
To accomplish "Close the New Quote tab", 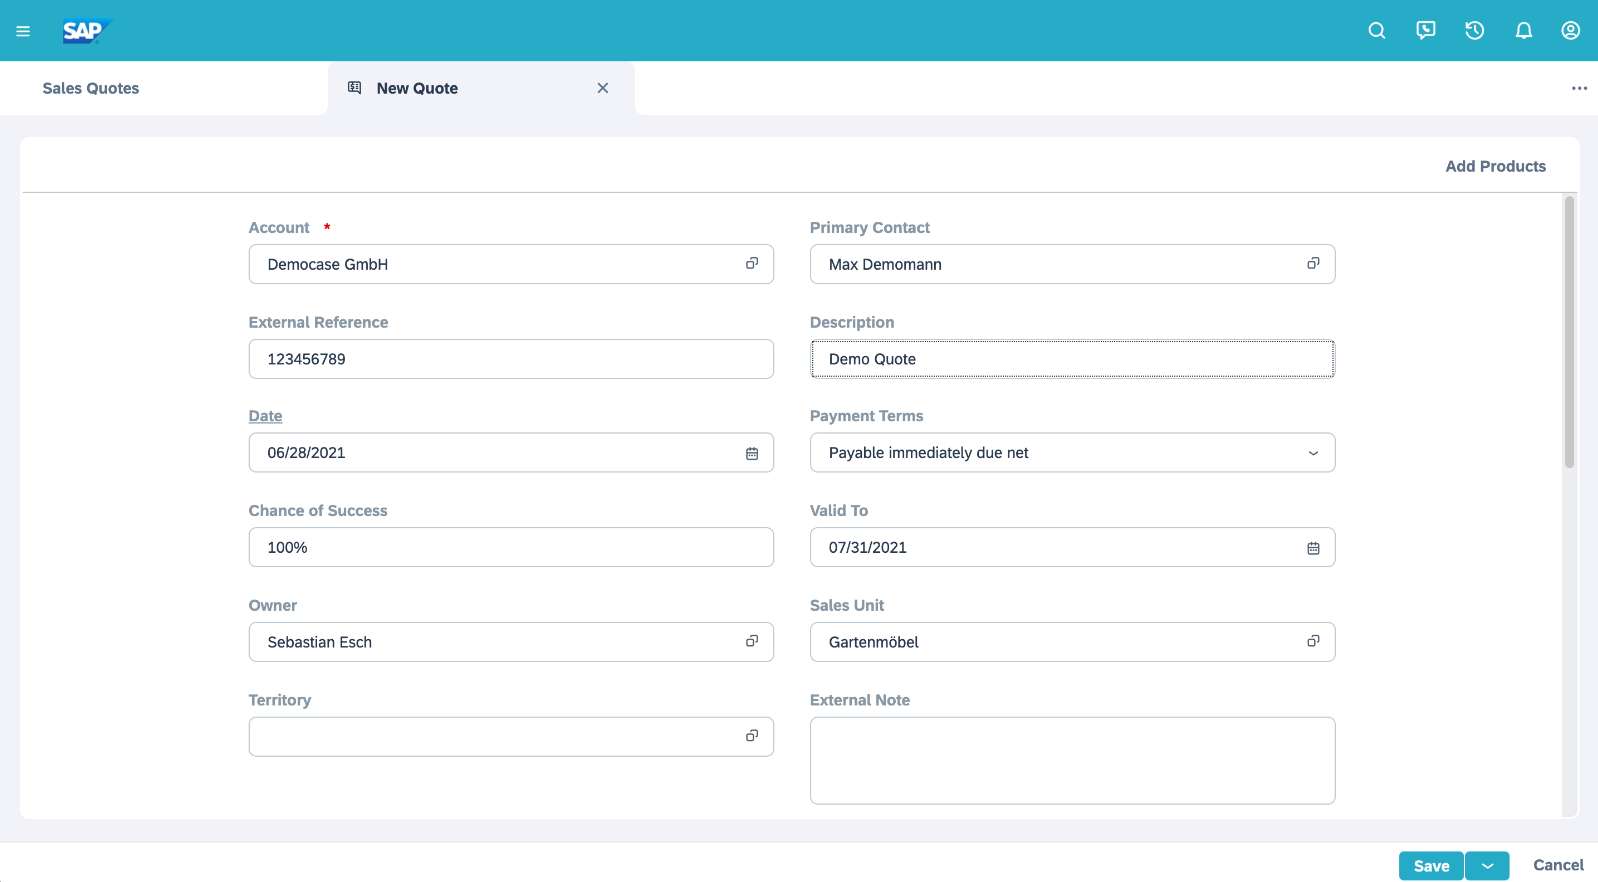I will tap(603, 88).
